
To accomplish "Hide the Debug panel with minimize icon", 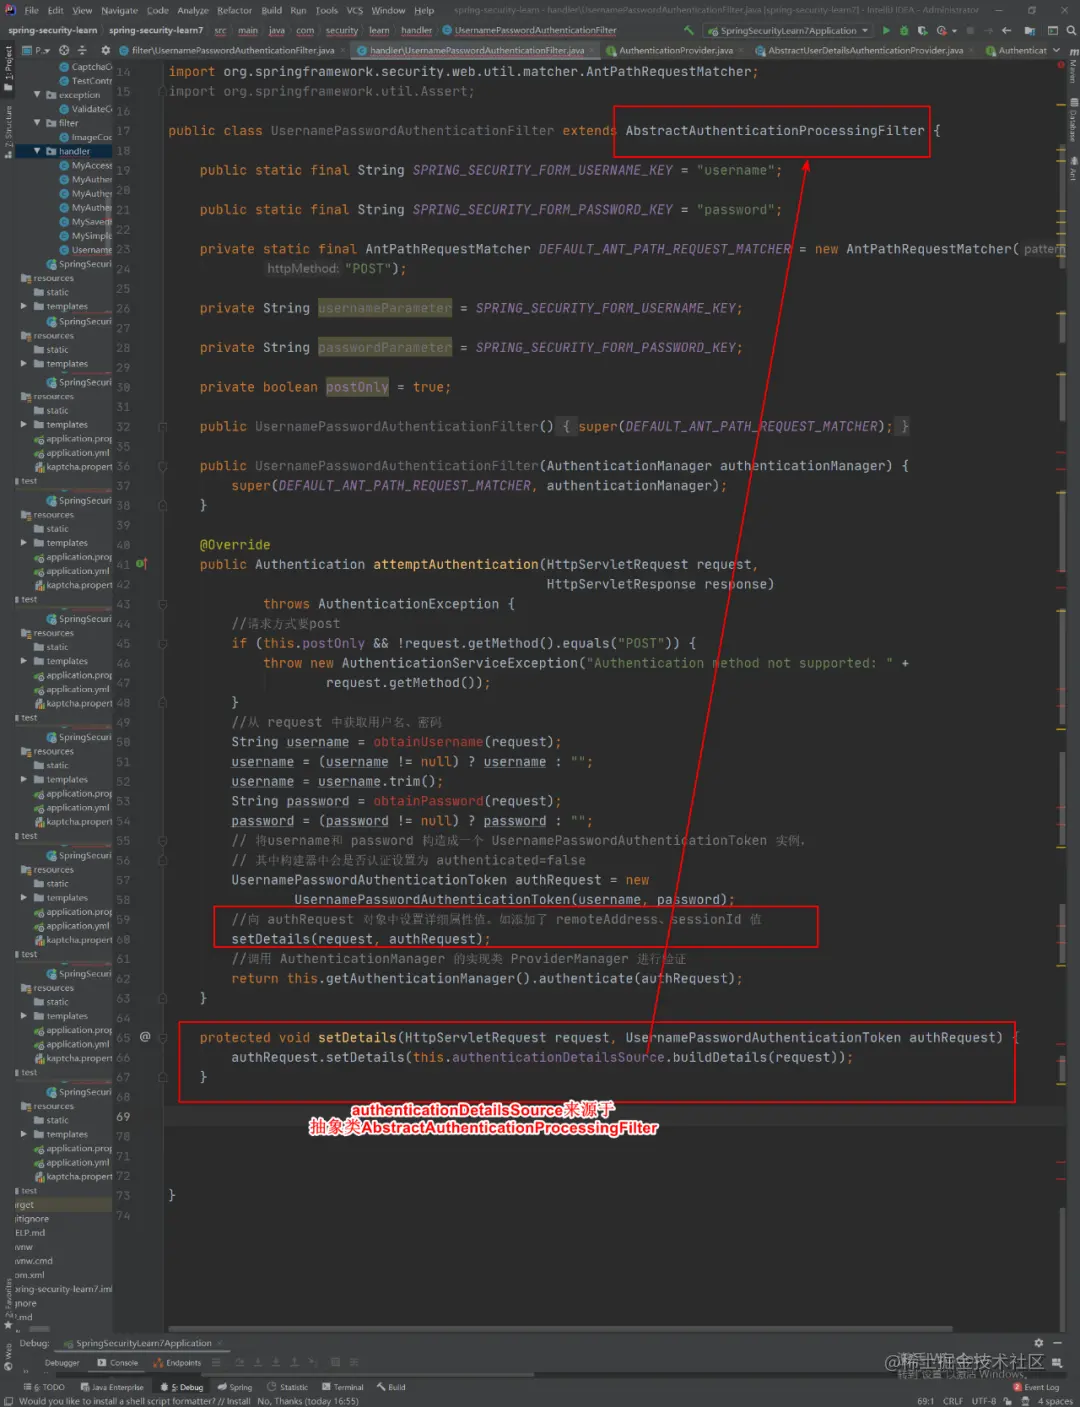I will [x=1057, y=1343].
